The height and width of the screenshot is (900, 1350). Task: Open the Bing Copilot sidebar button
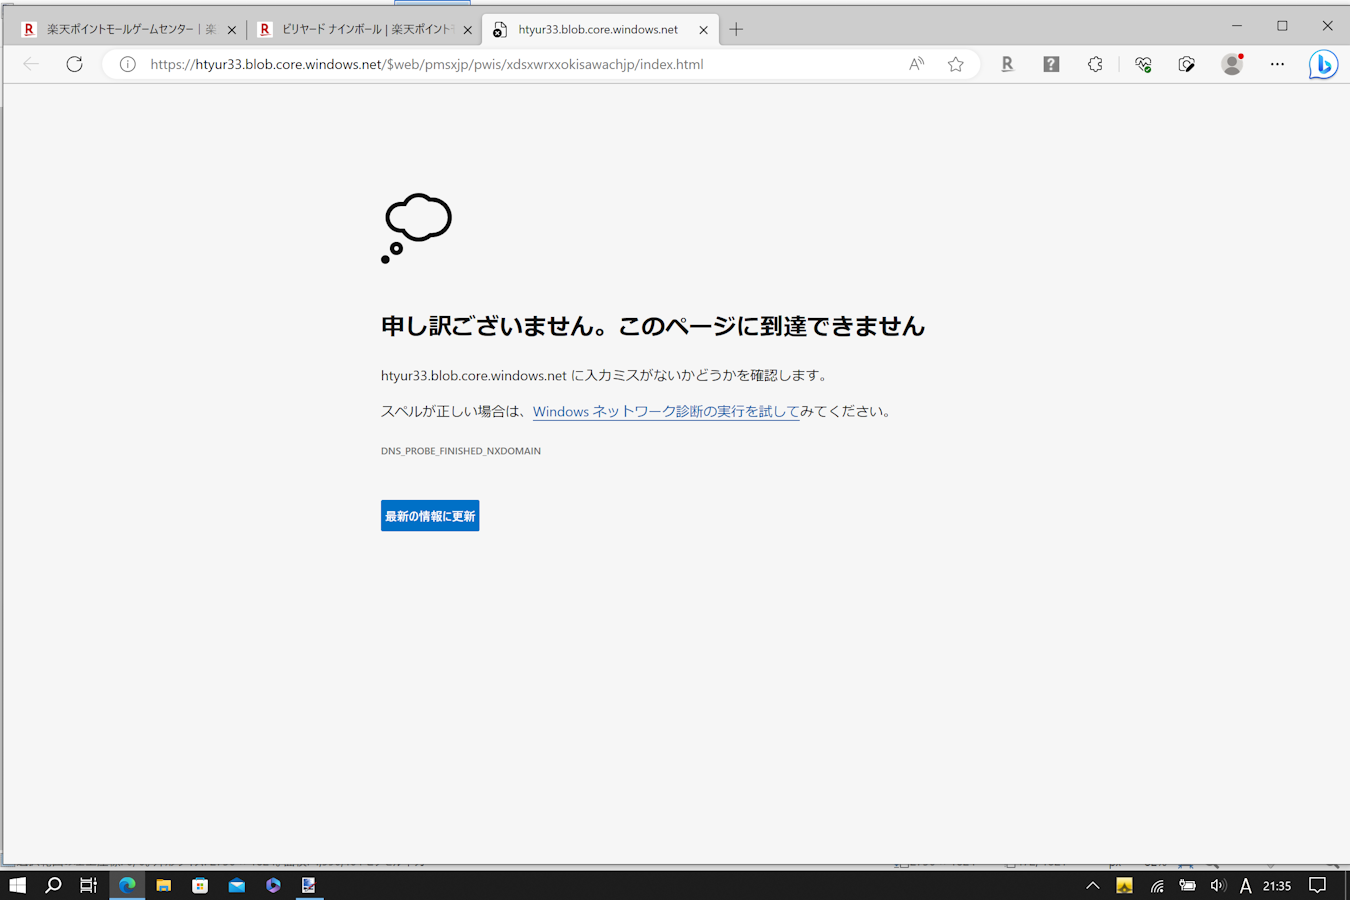[1323, 64]
